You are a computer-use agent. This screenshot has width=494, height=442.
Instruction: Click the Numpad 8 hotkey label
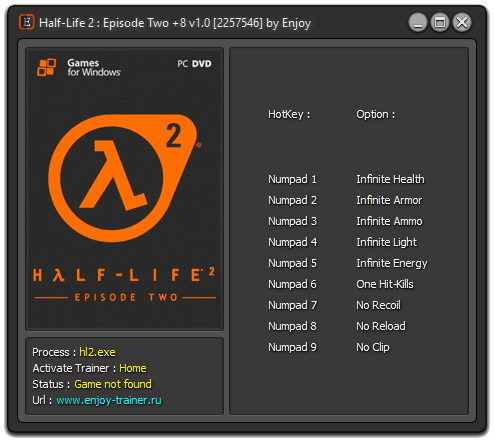click(292, 326)
